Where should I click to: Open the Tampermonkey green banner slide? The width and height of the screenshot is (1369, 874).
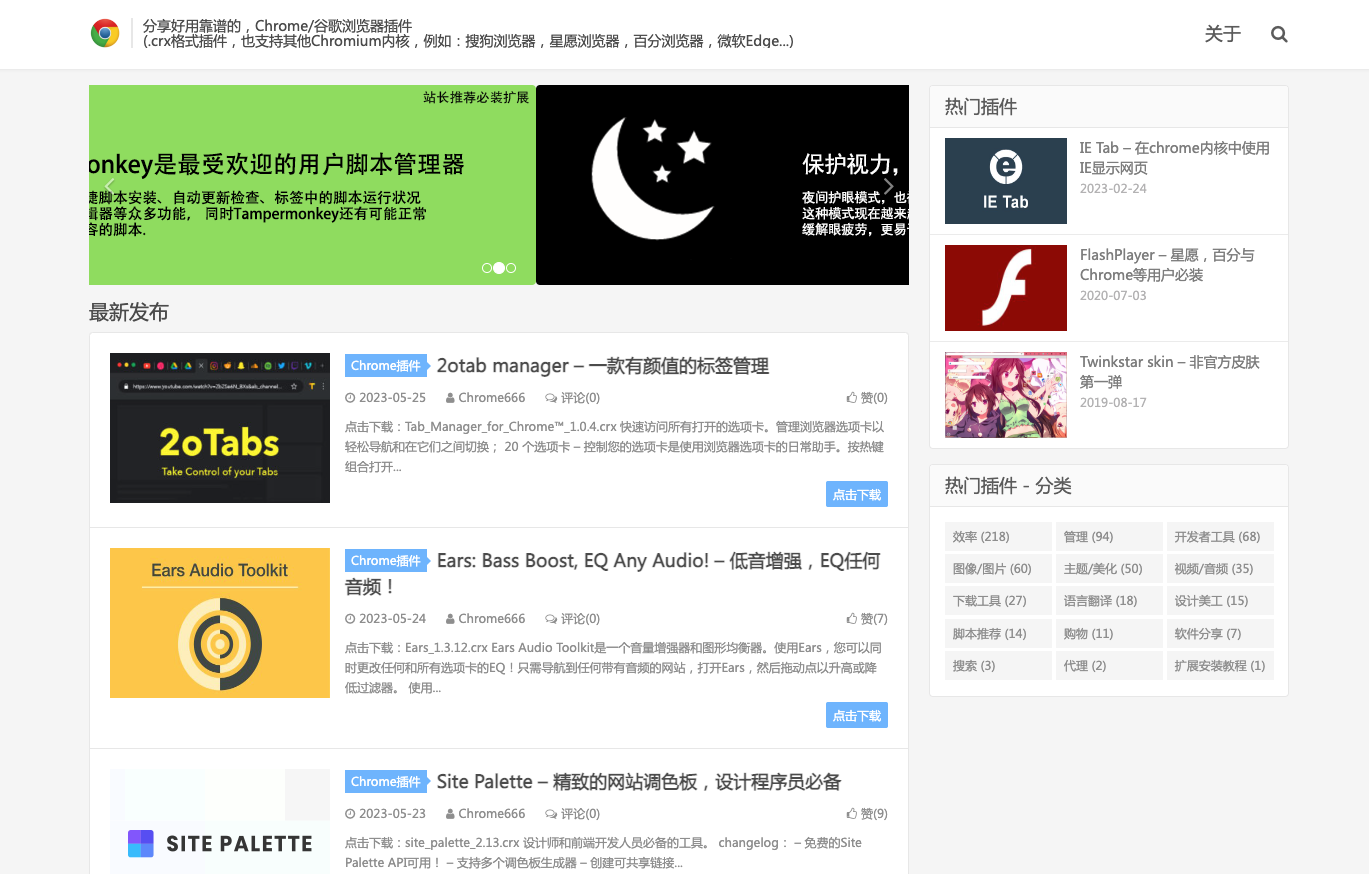(x=312, y=185)
